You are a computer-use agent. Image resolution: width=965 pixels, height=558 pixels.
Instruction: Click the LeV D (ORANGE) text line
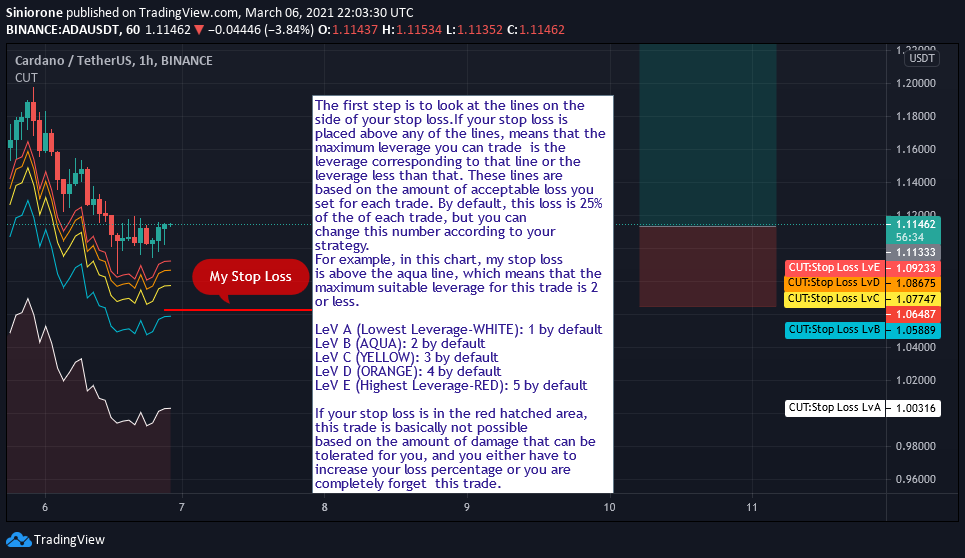[x=408, y=372]
